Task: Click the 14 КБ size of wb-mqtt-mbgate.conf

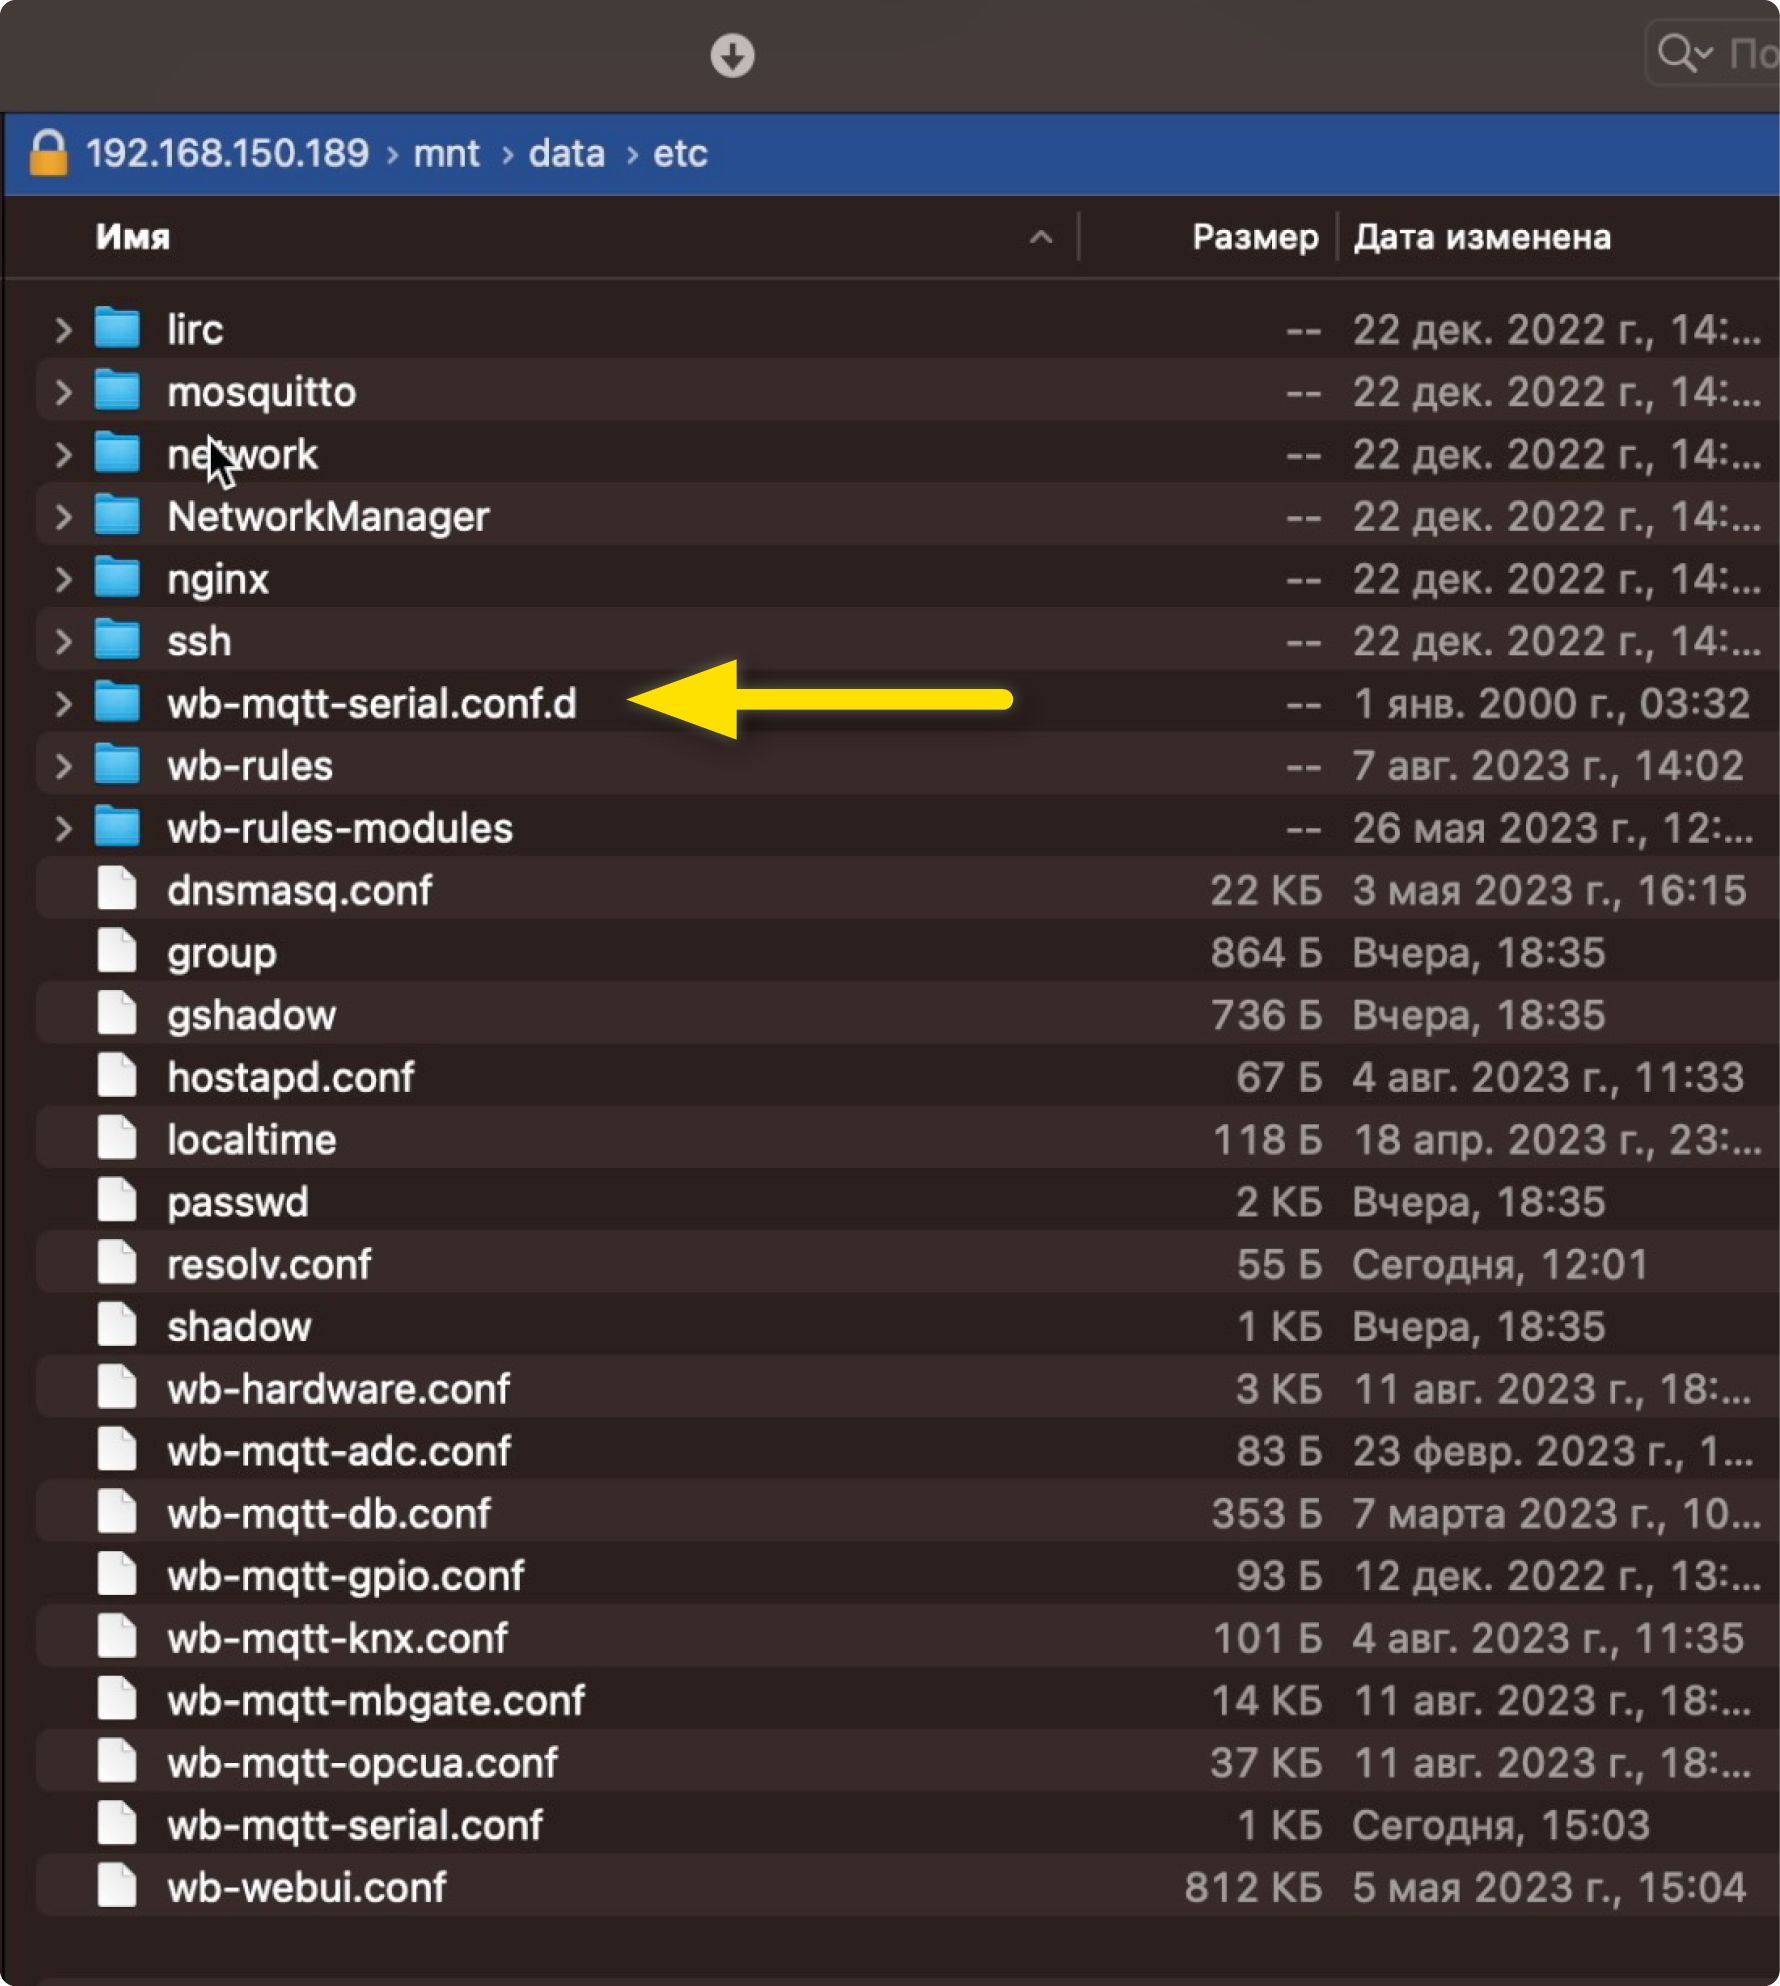Action: click(1267, 1701)
